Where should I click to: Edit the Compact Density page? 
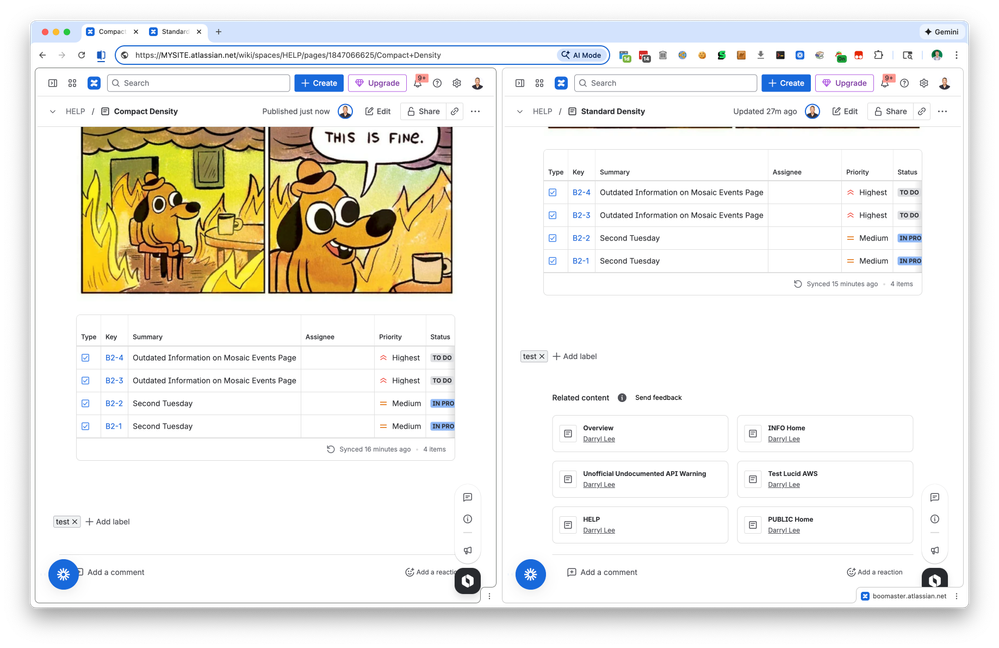tap(378, 111)
